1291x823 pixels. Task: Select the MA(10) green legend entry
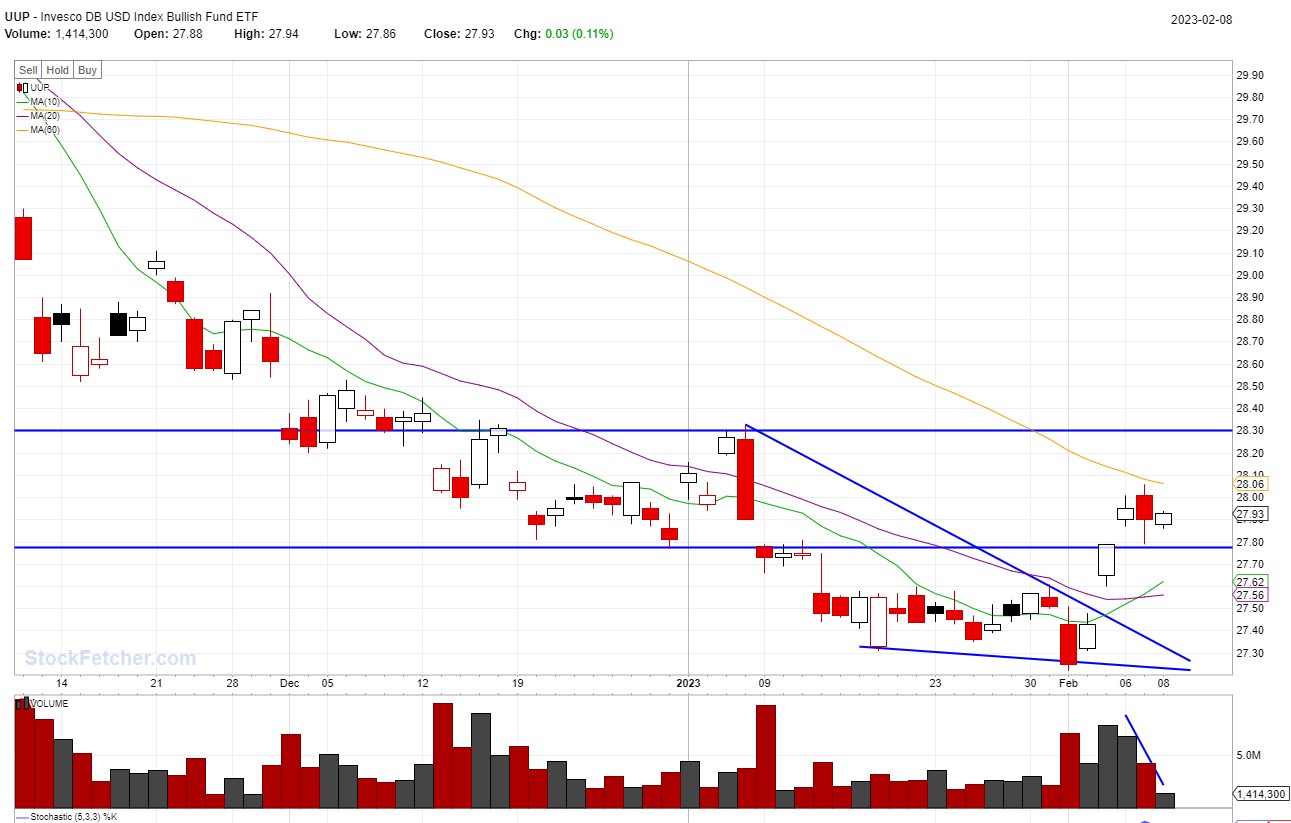pos(37,102)
